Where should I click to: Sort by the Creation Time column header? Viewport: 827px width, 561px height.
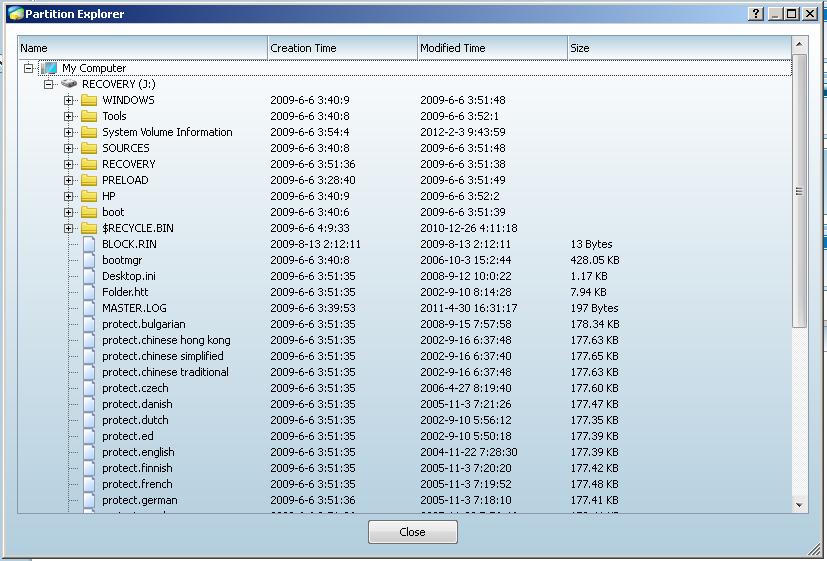343,48
